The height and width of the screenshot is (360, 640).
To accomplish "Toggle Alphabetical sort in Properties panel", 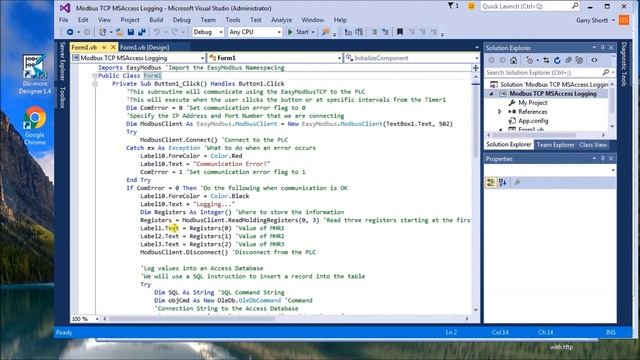I will coord(502,182).
